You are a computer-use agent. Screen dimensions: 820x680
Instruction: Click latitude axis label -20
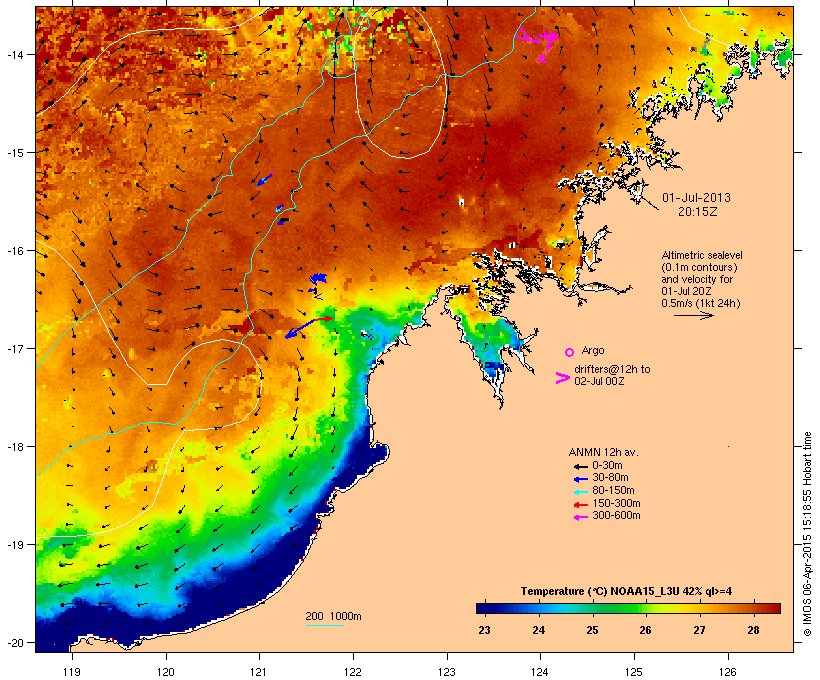click(x=14, y=643)
